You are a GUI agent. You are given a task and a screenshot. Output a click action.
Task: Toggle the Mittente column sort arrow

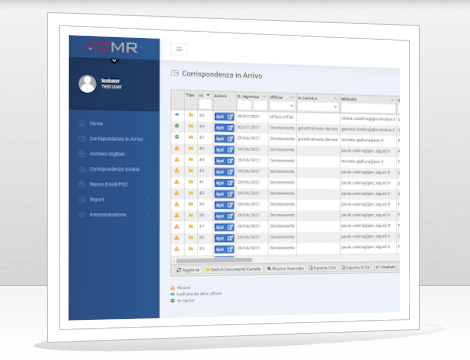point(392,100)
